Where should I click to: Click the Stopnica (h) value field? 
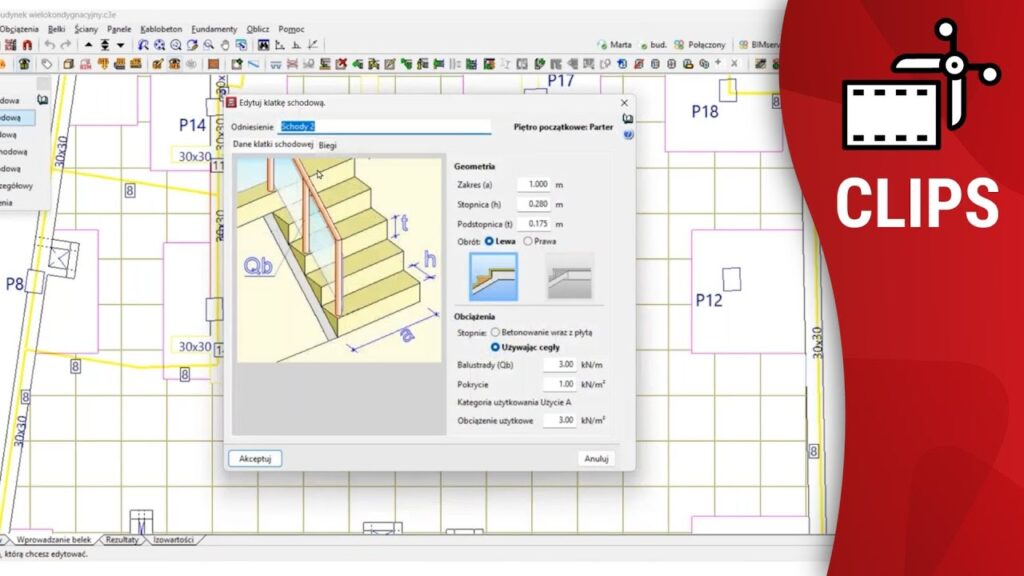tap(535, 204)
